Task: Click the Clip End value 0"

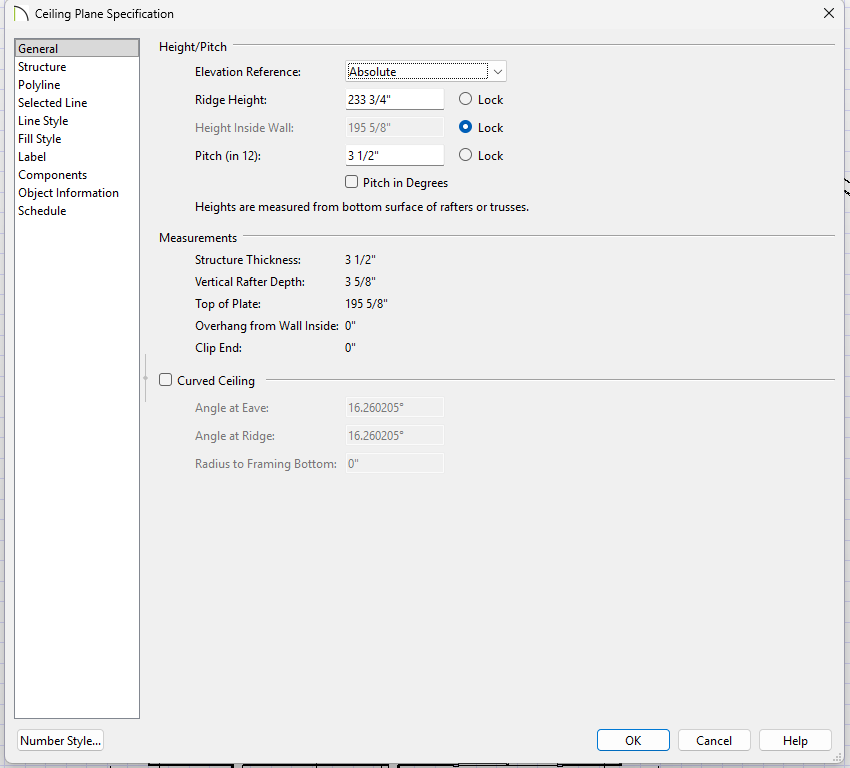Action: pos(350,348)
